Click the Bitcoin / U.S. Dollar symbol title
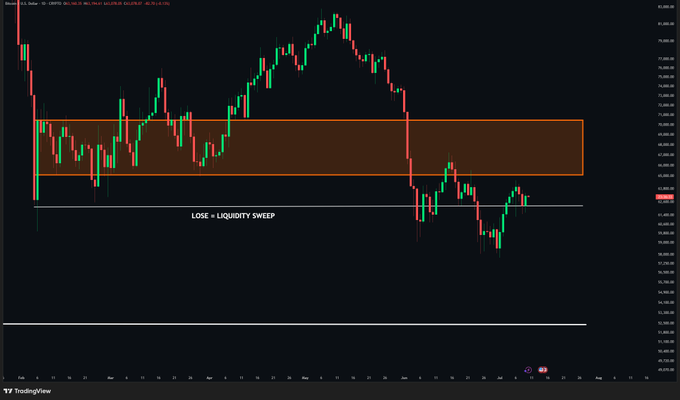 point(20,3)
